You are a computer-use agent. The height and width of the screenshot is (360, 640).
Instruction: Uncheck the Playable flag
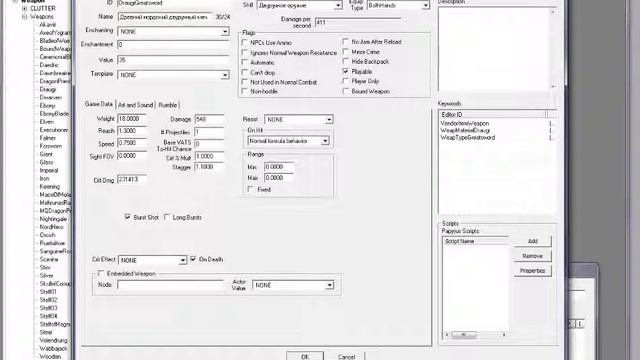pyautogui.click(x=346, y=71)
